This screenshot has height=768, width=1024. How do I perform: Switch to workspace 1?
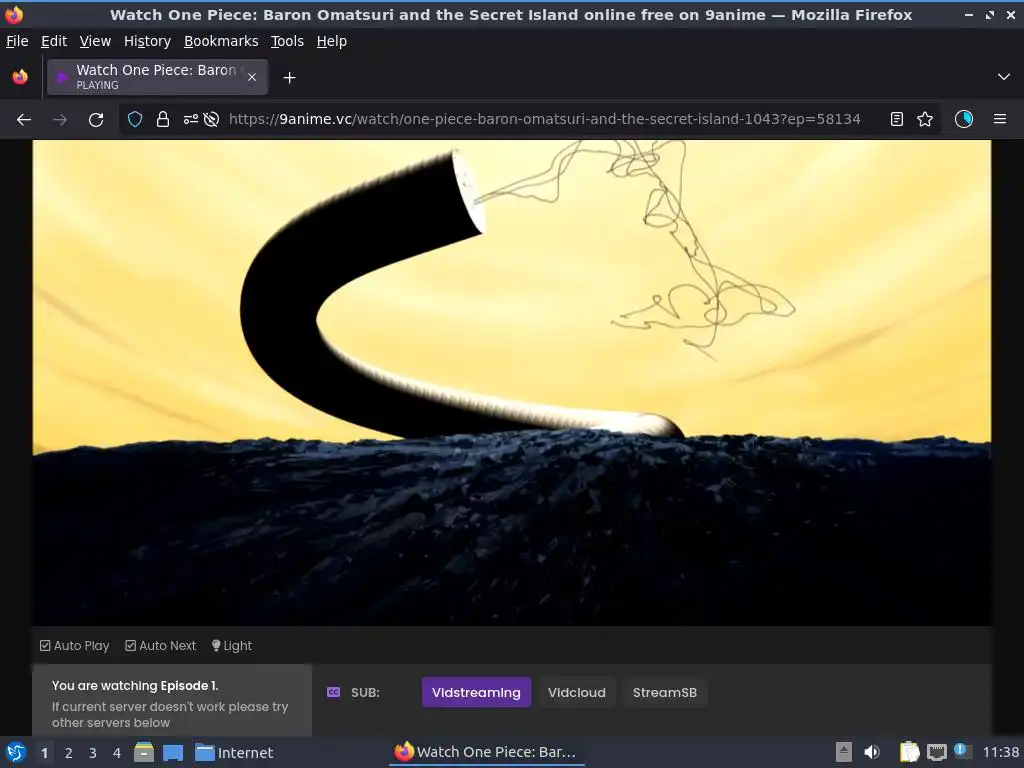[44, 753]
